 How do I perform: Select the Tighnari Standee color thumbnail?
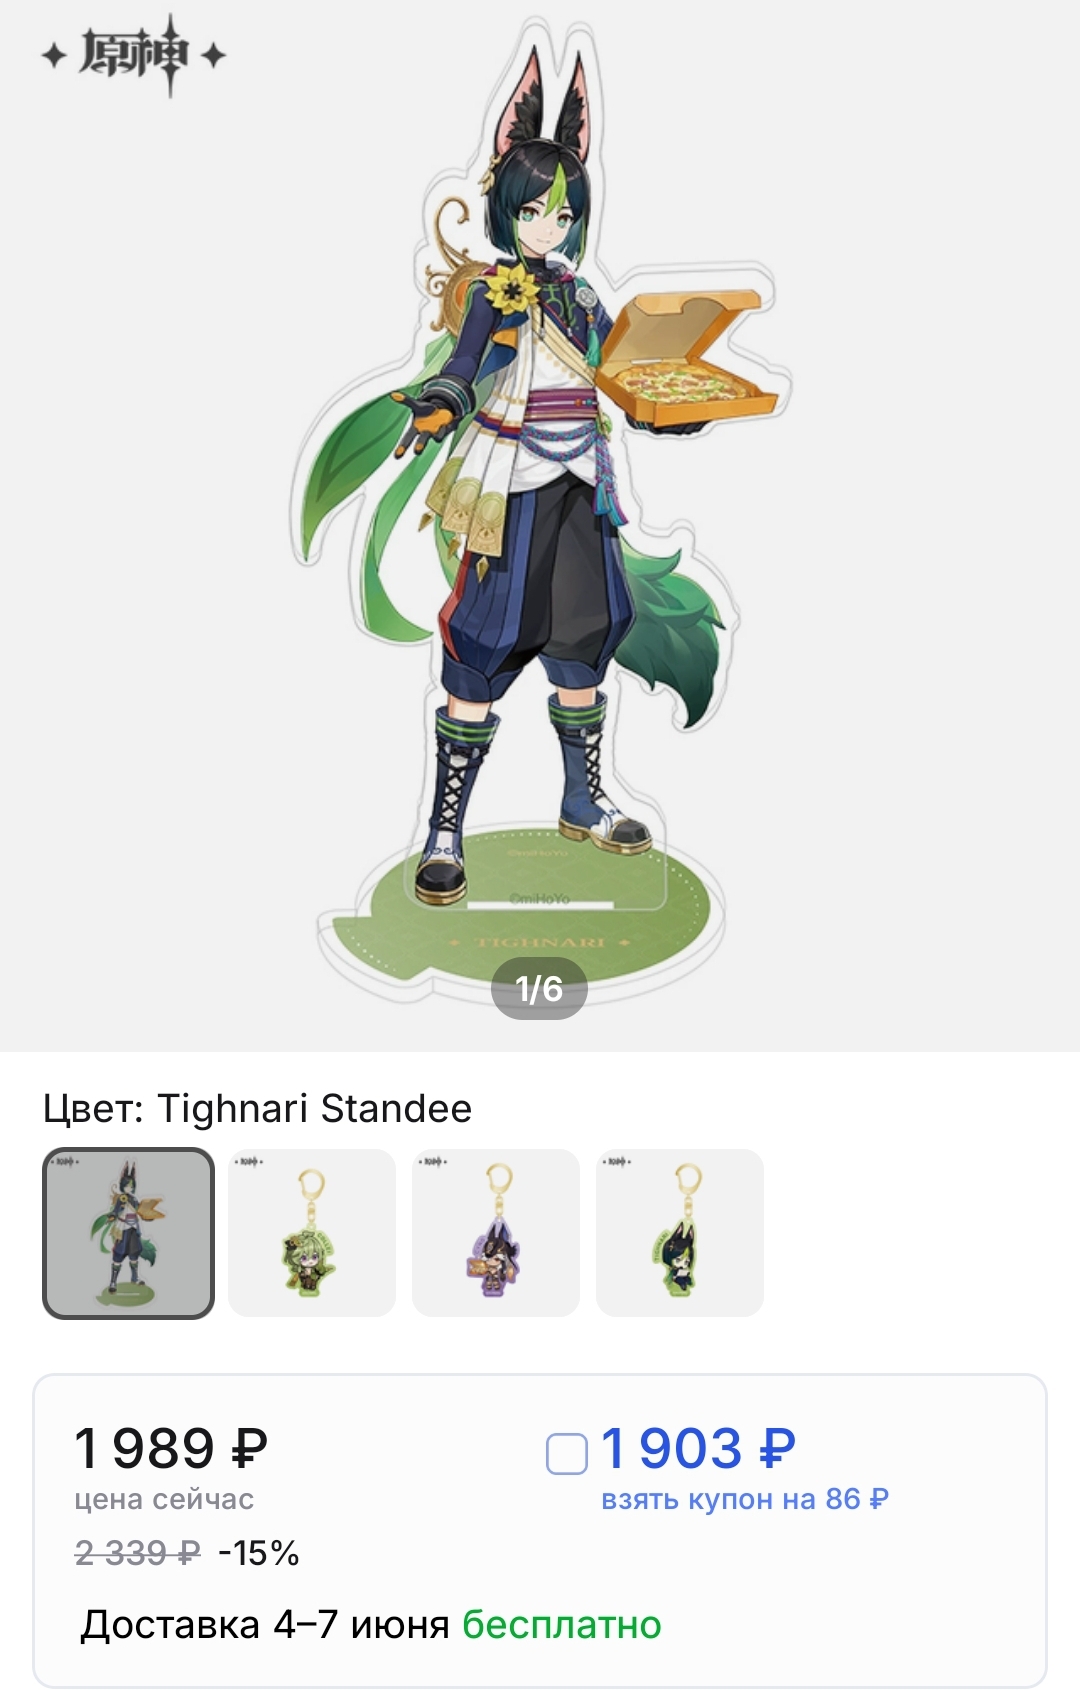pyautogui.click(x=128, y=1233)
